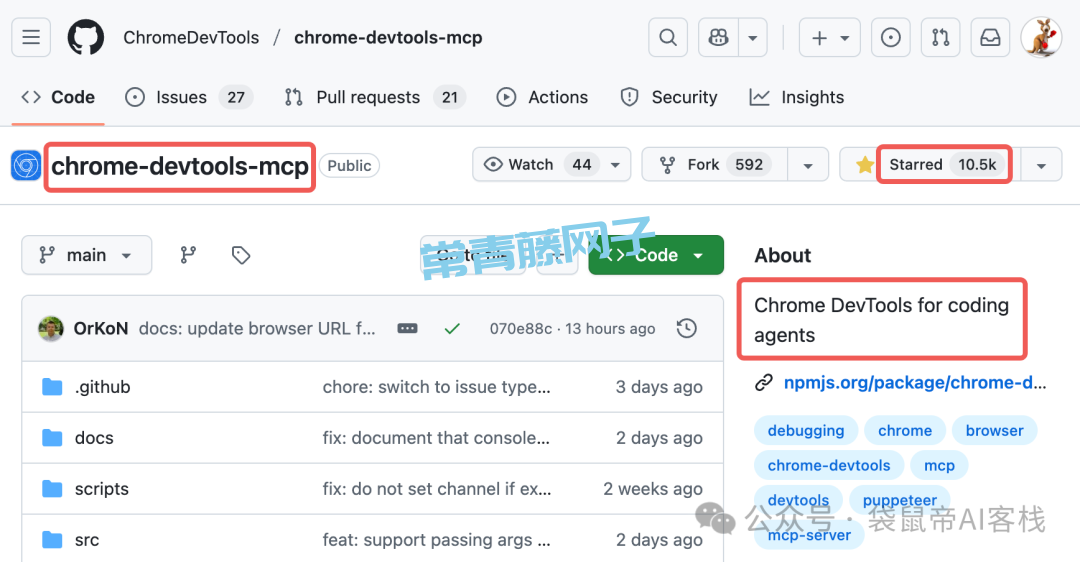Open the hamburger navigation menu

tap(31, 38)
